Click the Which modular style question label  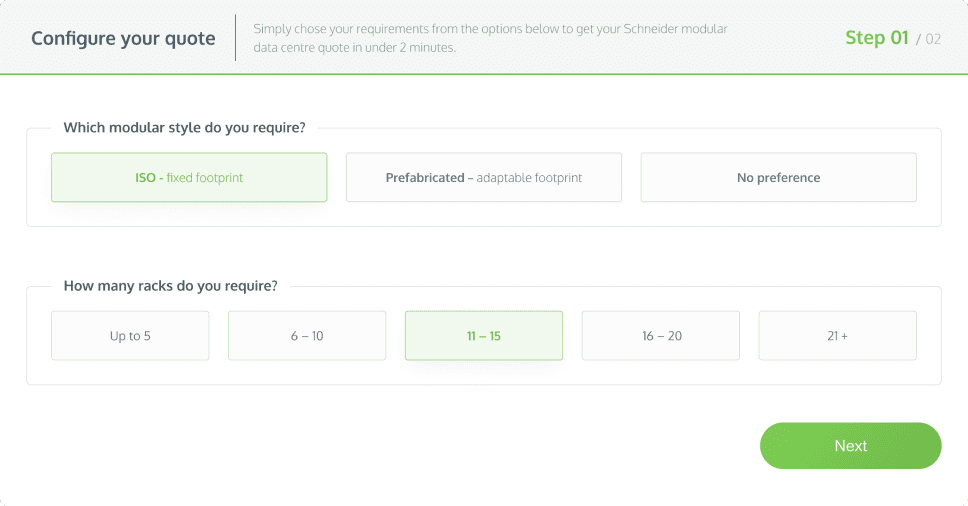tap(185, 128)
